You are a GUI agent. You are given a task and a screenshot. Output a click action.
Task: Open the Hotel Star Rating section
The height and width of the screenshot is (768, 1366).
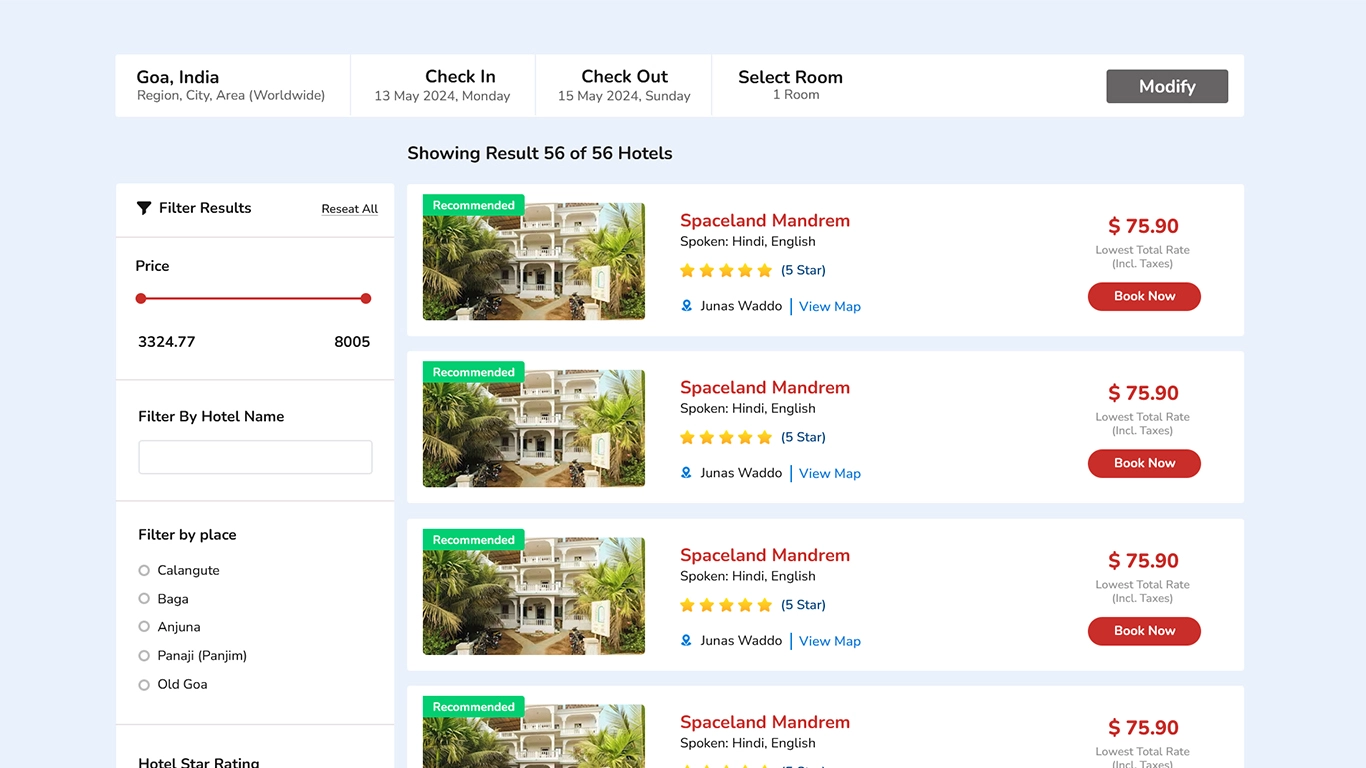[x=198, y=762]
